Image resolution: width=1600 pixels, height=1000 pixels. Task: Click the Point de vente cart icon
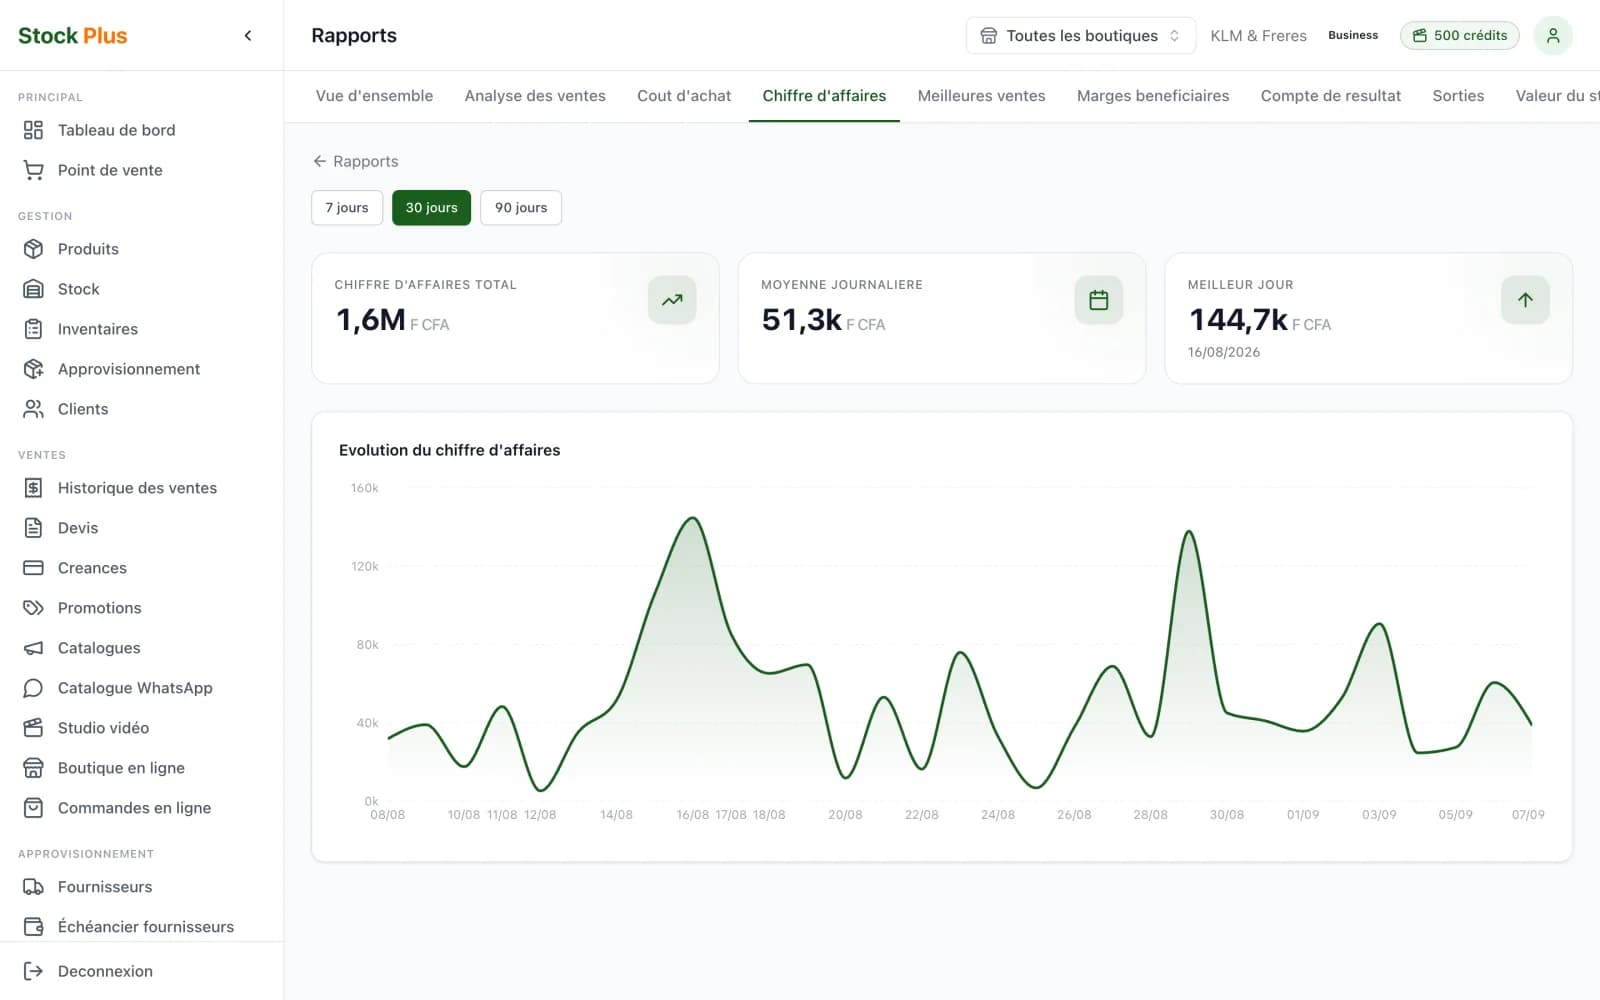click(x=33, y=170)
